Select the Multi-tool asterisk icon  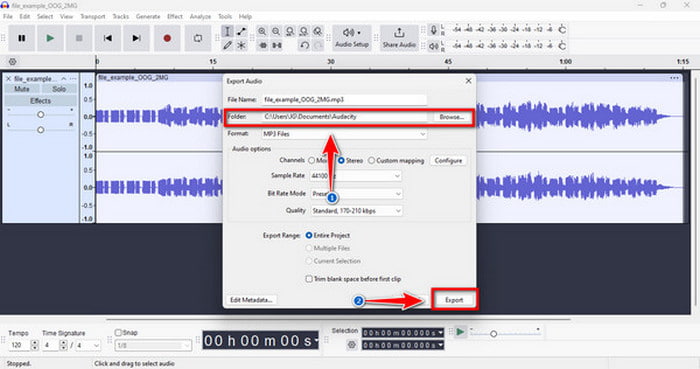(x=241, y=45)
